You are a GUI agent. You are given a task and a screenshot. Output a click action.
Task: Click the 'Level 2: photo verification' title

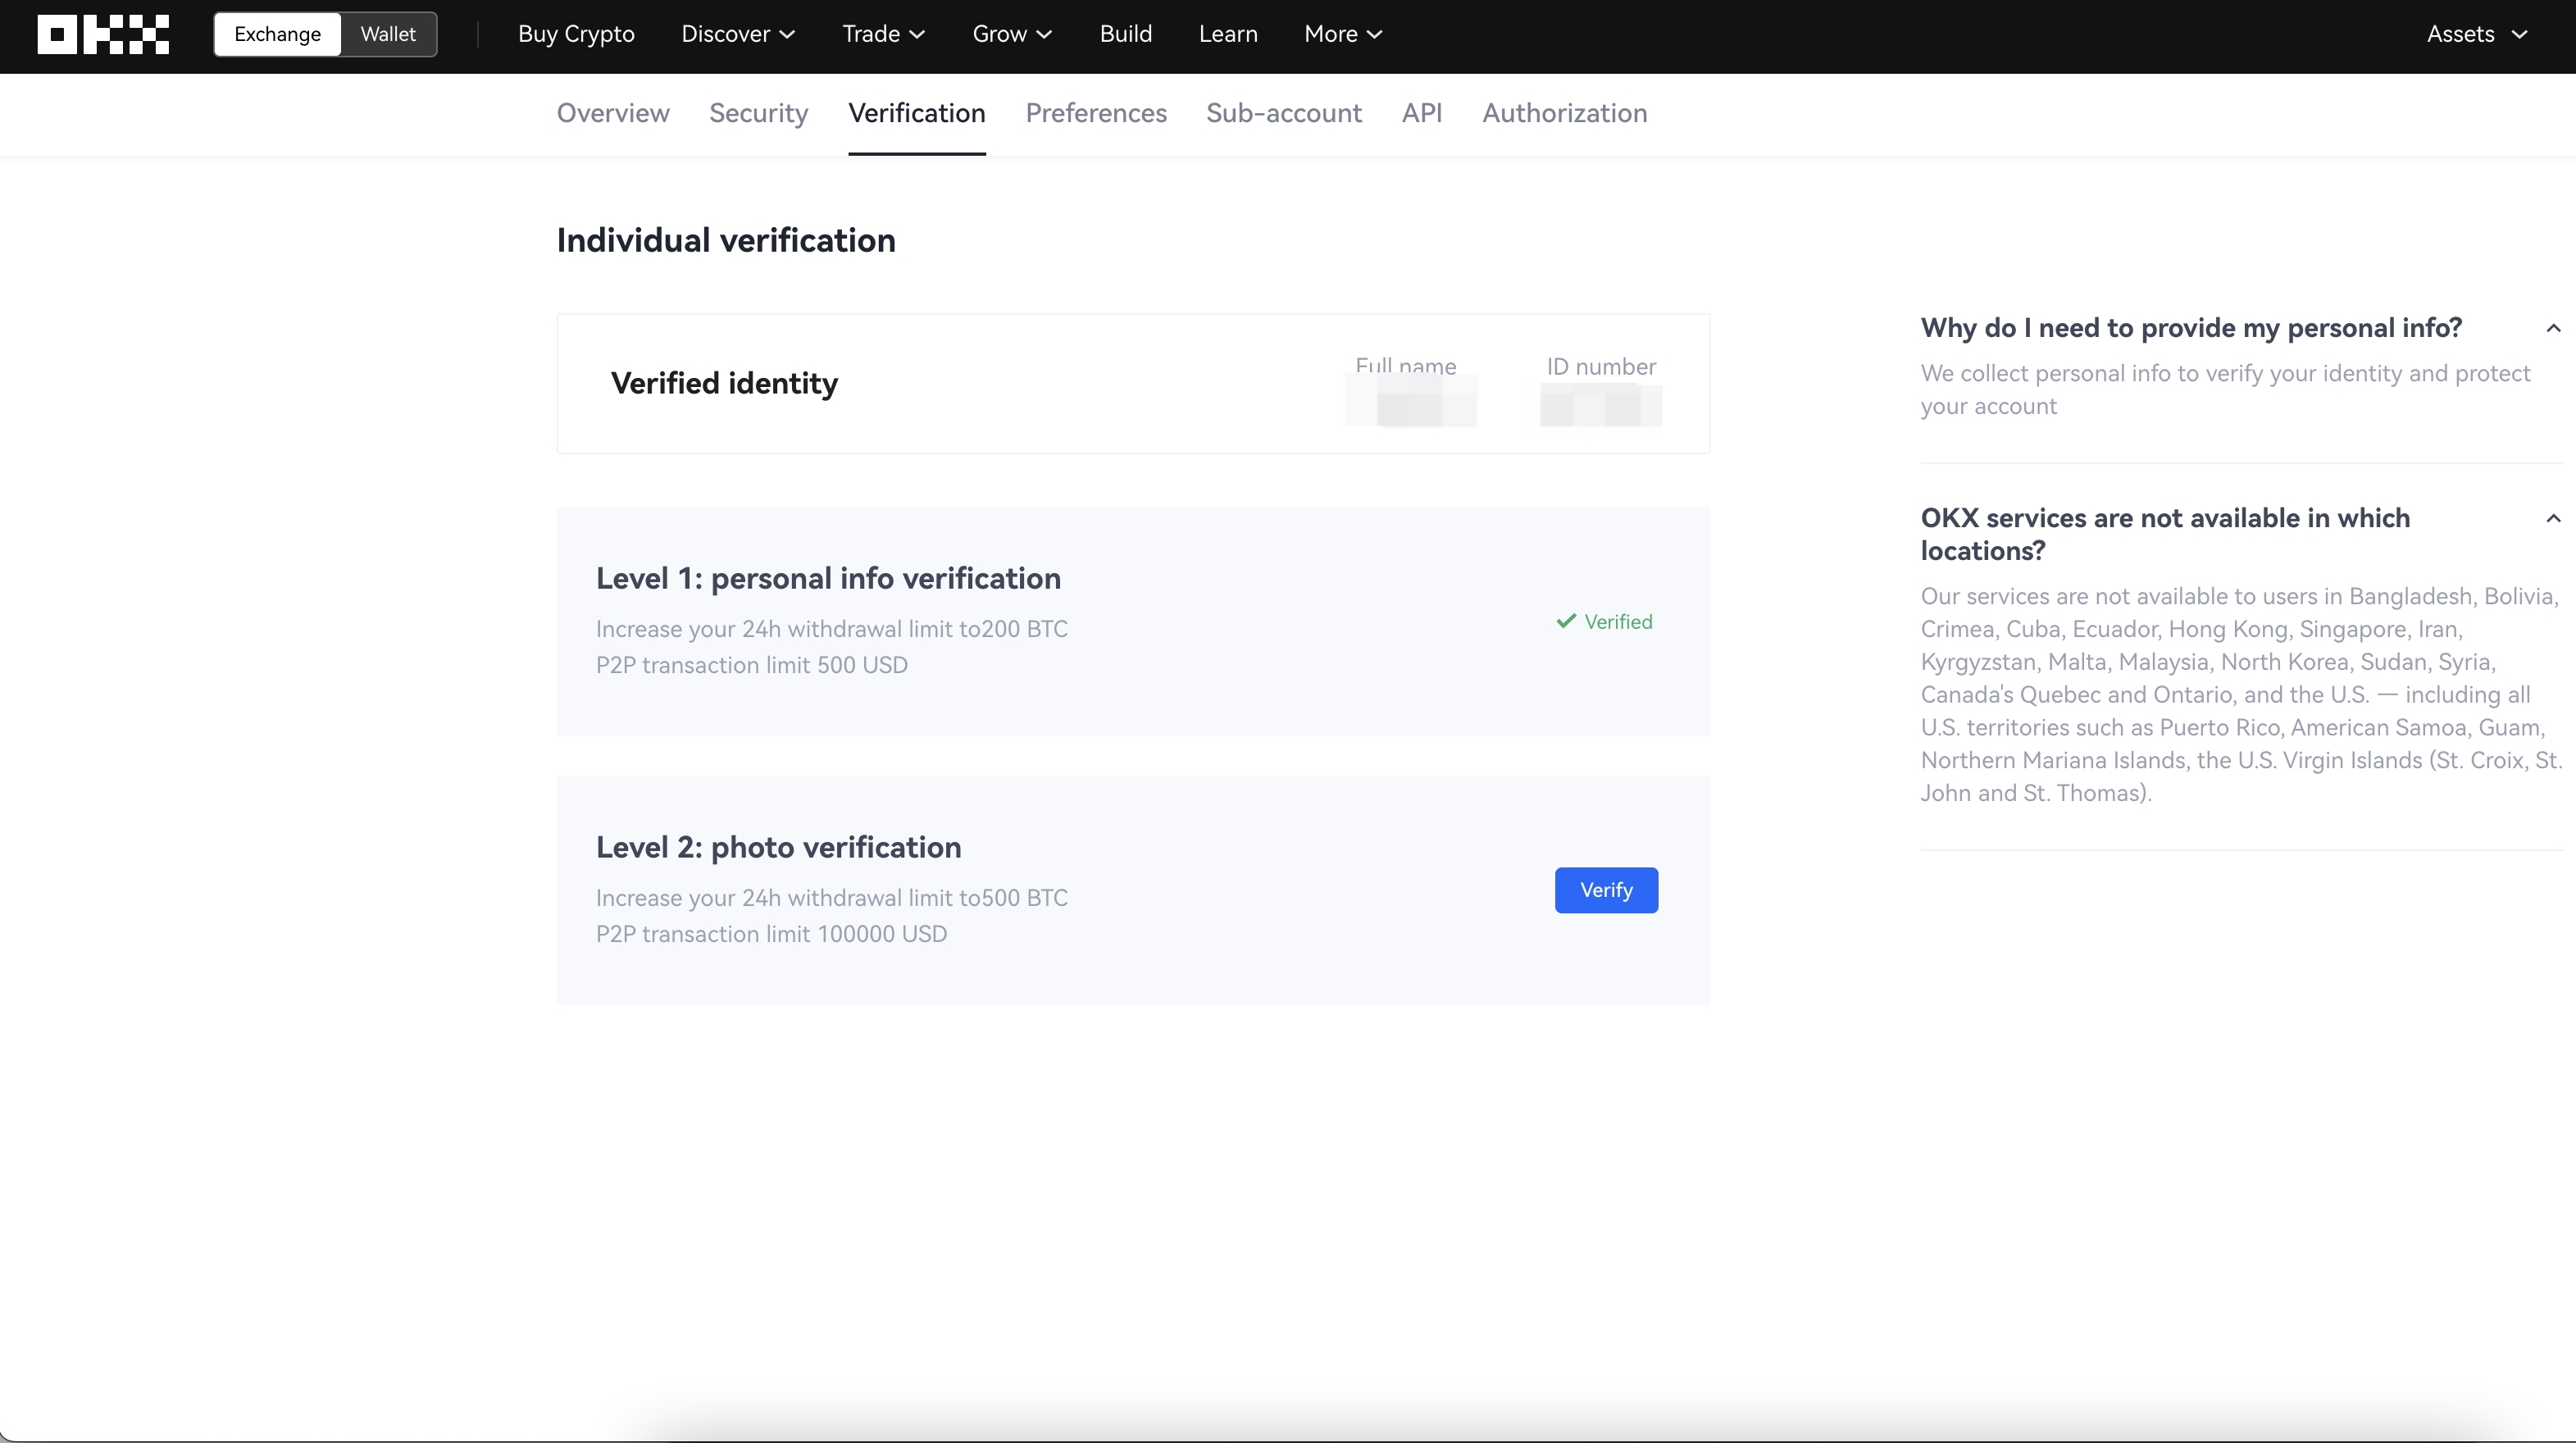pyautogui.click(x=778, y=847)
